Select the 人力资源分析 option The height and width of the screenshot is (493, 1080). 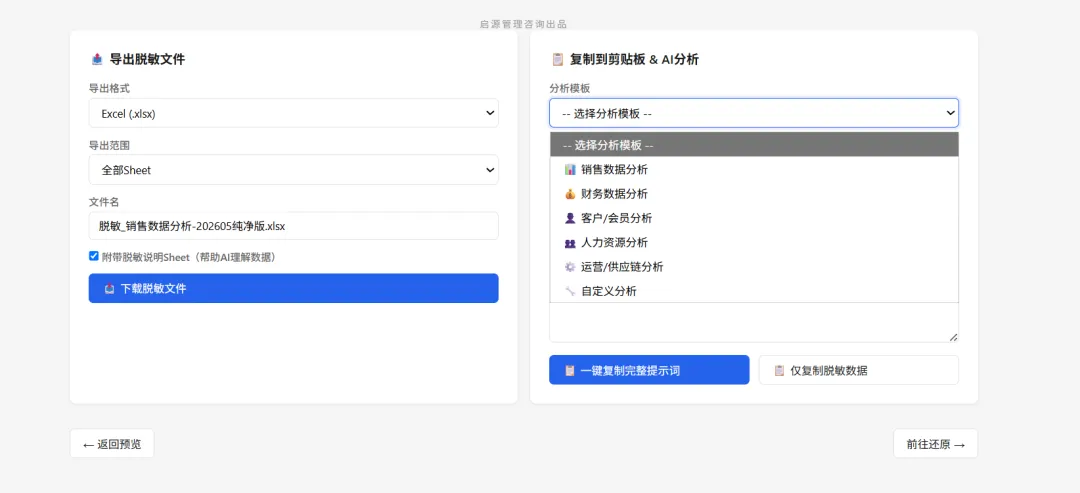tap(754, 242)
